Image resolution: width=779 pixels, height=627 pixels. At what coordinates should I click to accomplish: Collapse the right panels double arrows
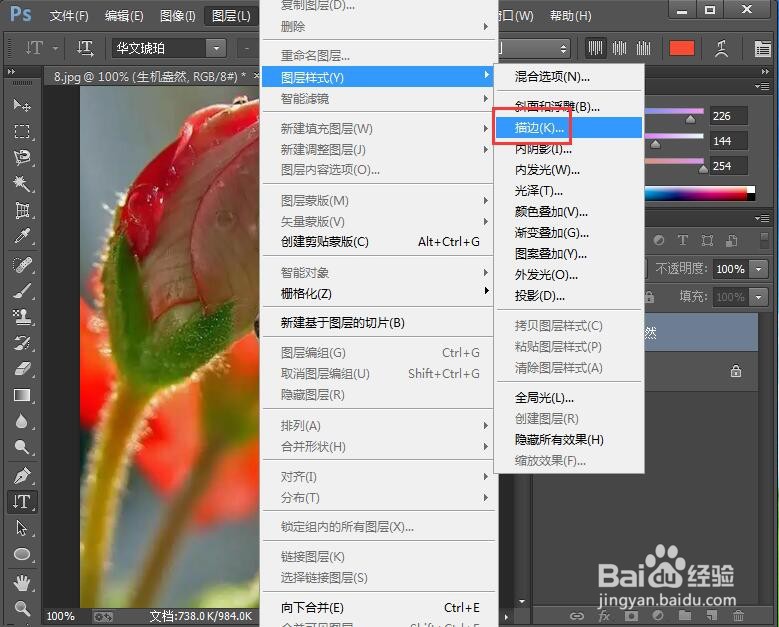pyautogui.click(x=765, y=72)
